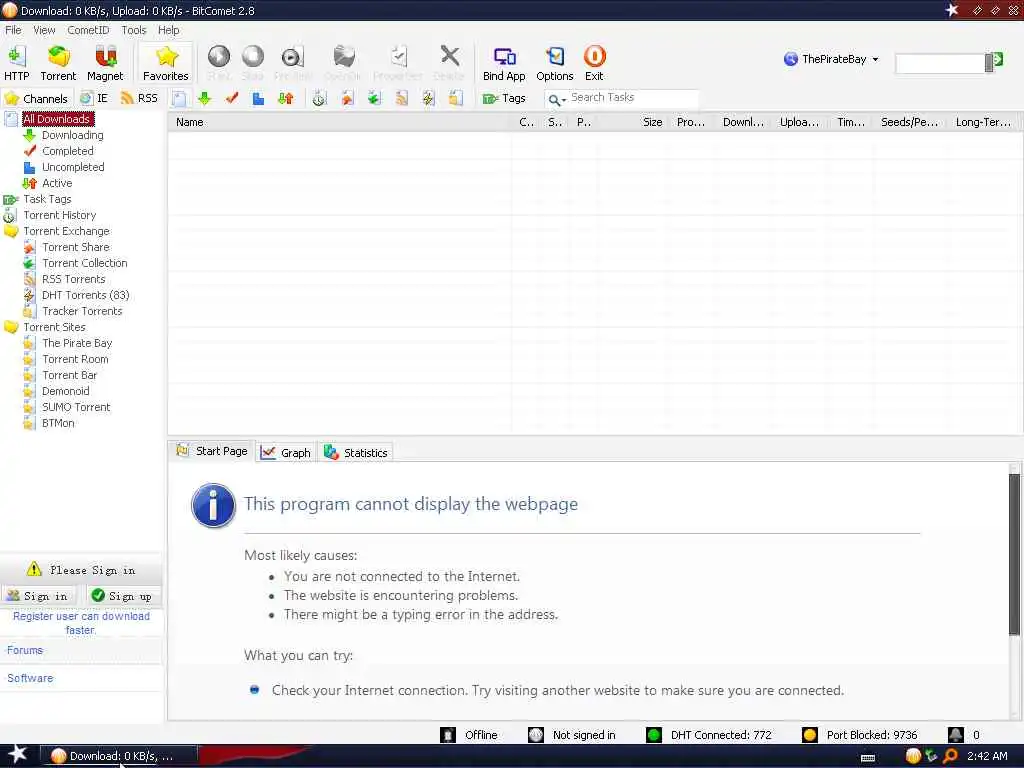This screenshot has width=1024, height=768.
Task: Switch to the Graph tab
Action: pos(286,453)
